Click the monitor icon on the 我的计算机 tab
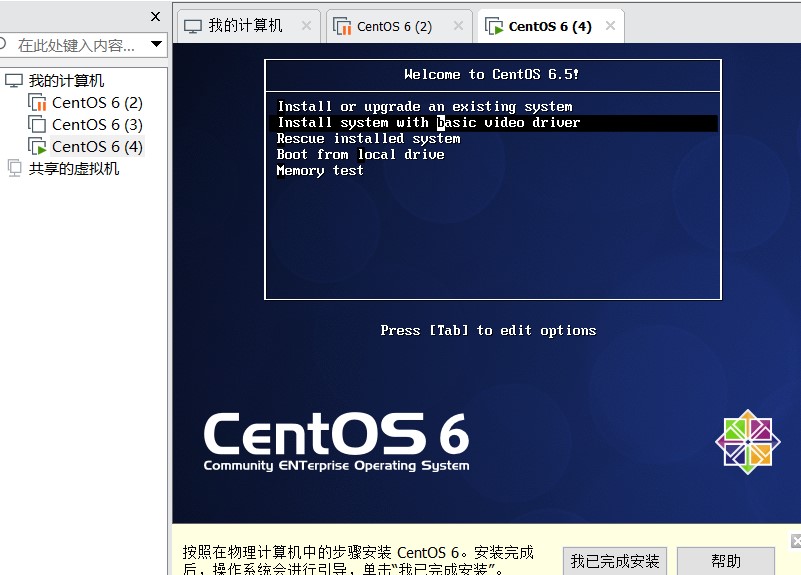801x575 pixels. pyautogui.click(x=193, y=26)
